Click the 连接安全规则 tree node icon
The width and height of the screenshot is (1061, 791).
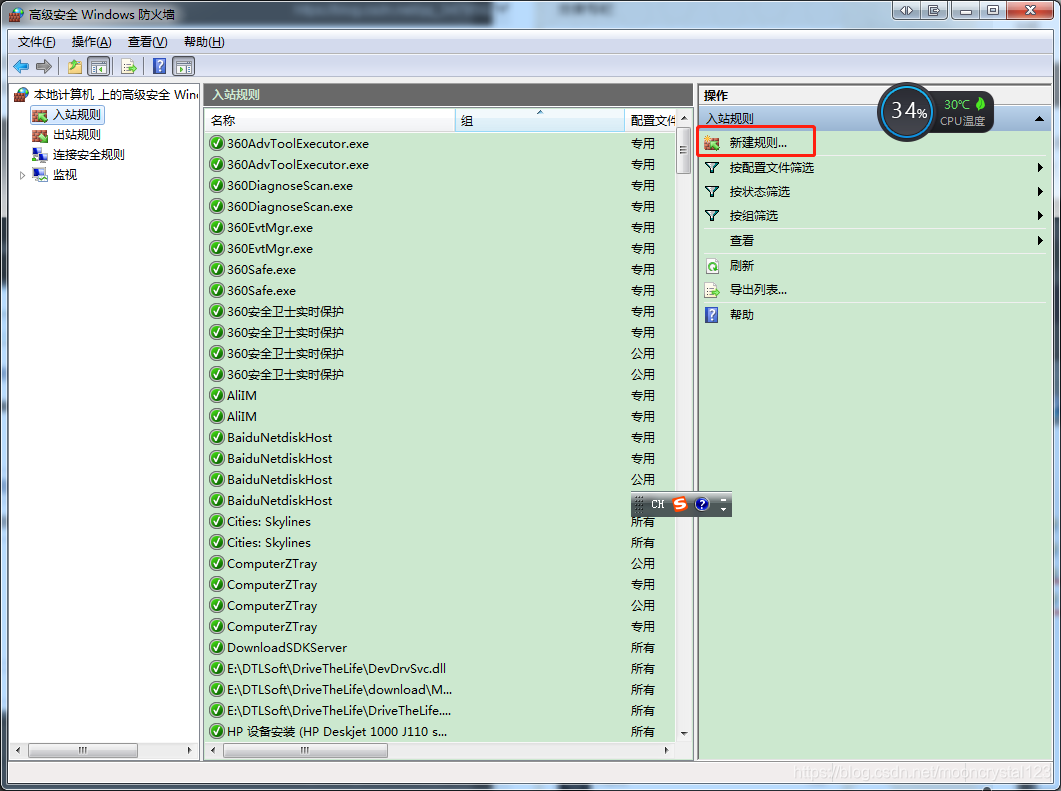tap(41, 154)
